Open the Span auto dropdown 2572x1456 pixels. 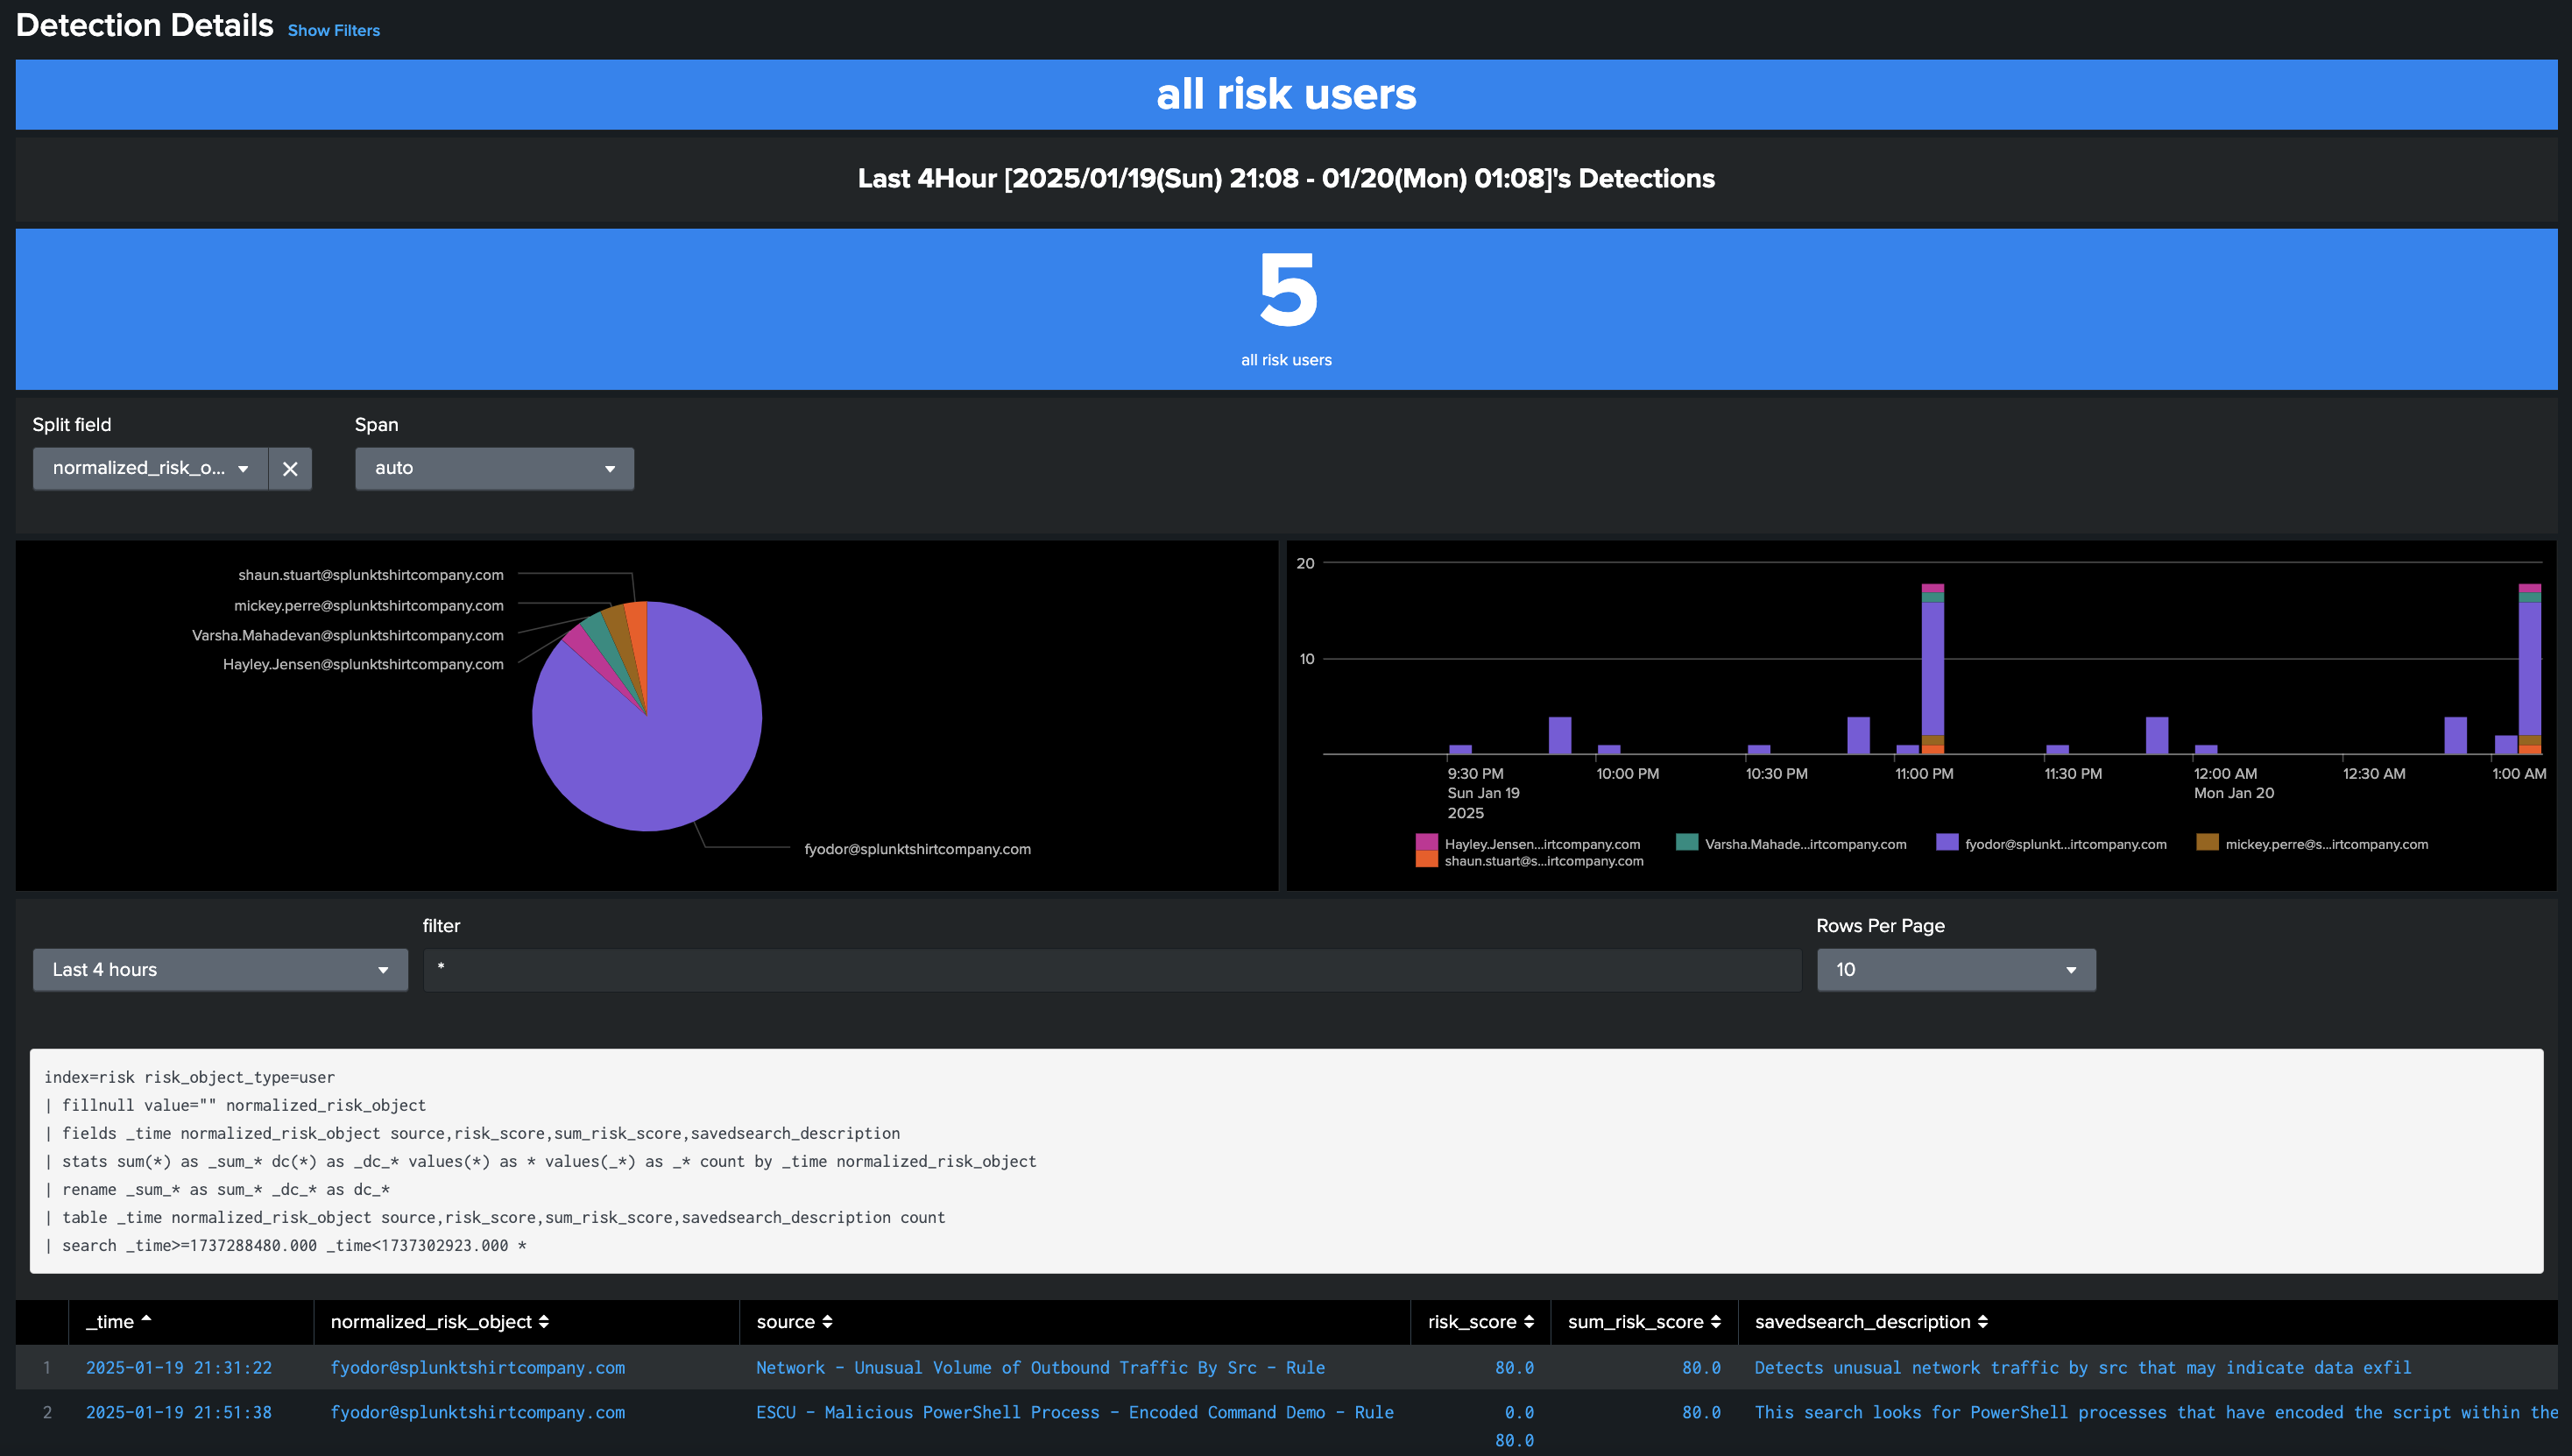click(x=494, y=469)
